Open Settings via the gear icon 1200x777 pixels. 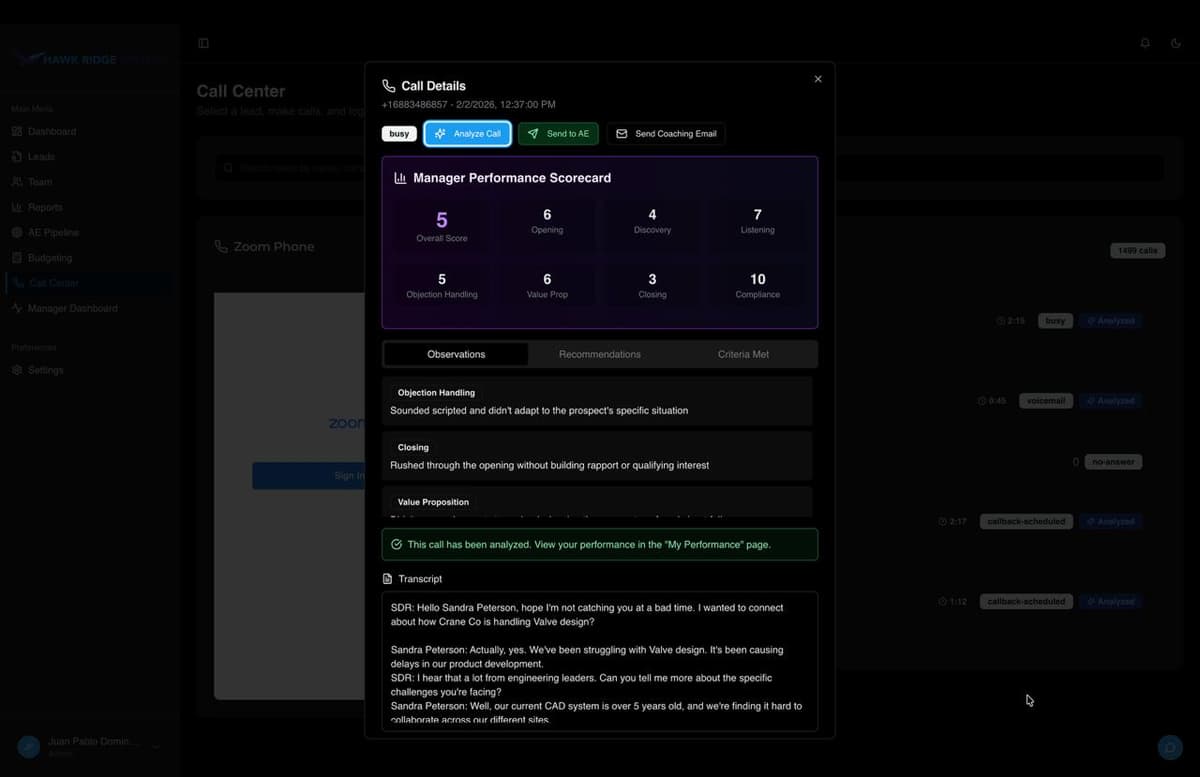[17, 369]
